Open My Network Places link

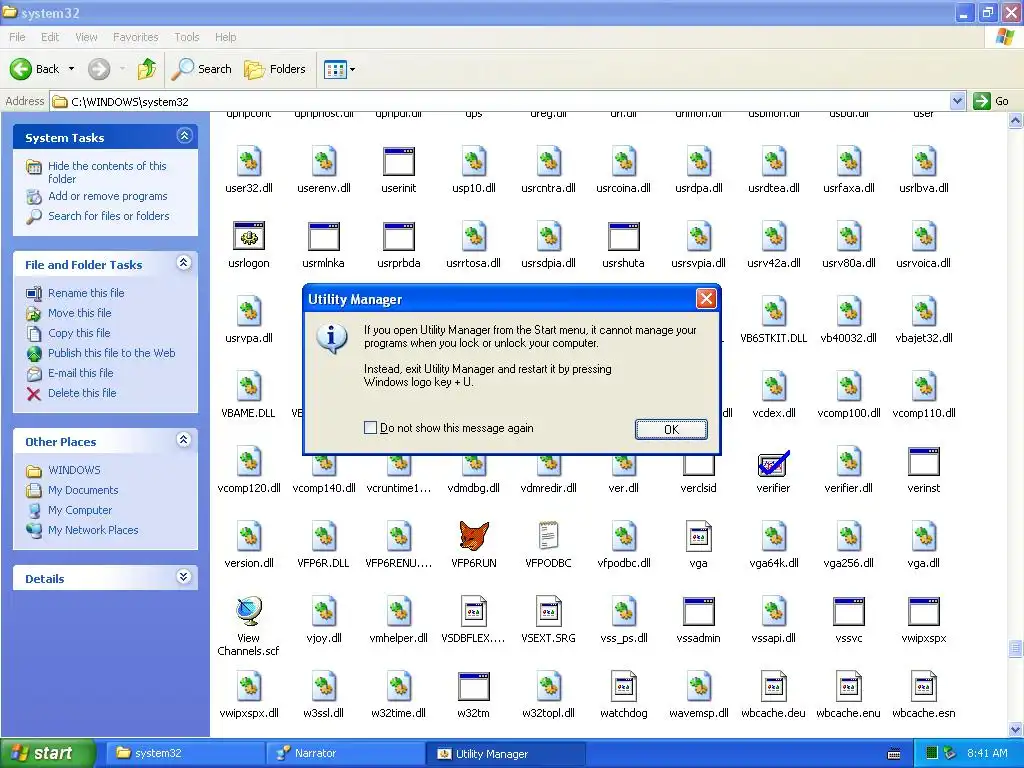click(x=93, y=530)
